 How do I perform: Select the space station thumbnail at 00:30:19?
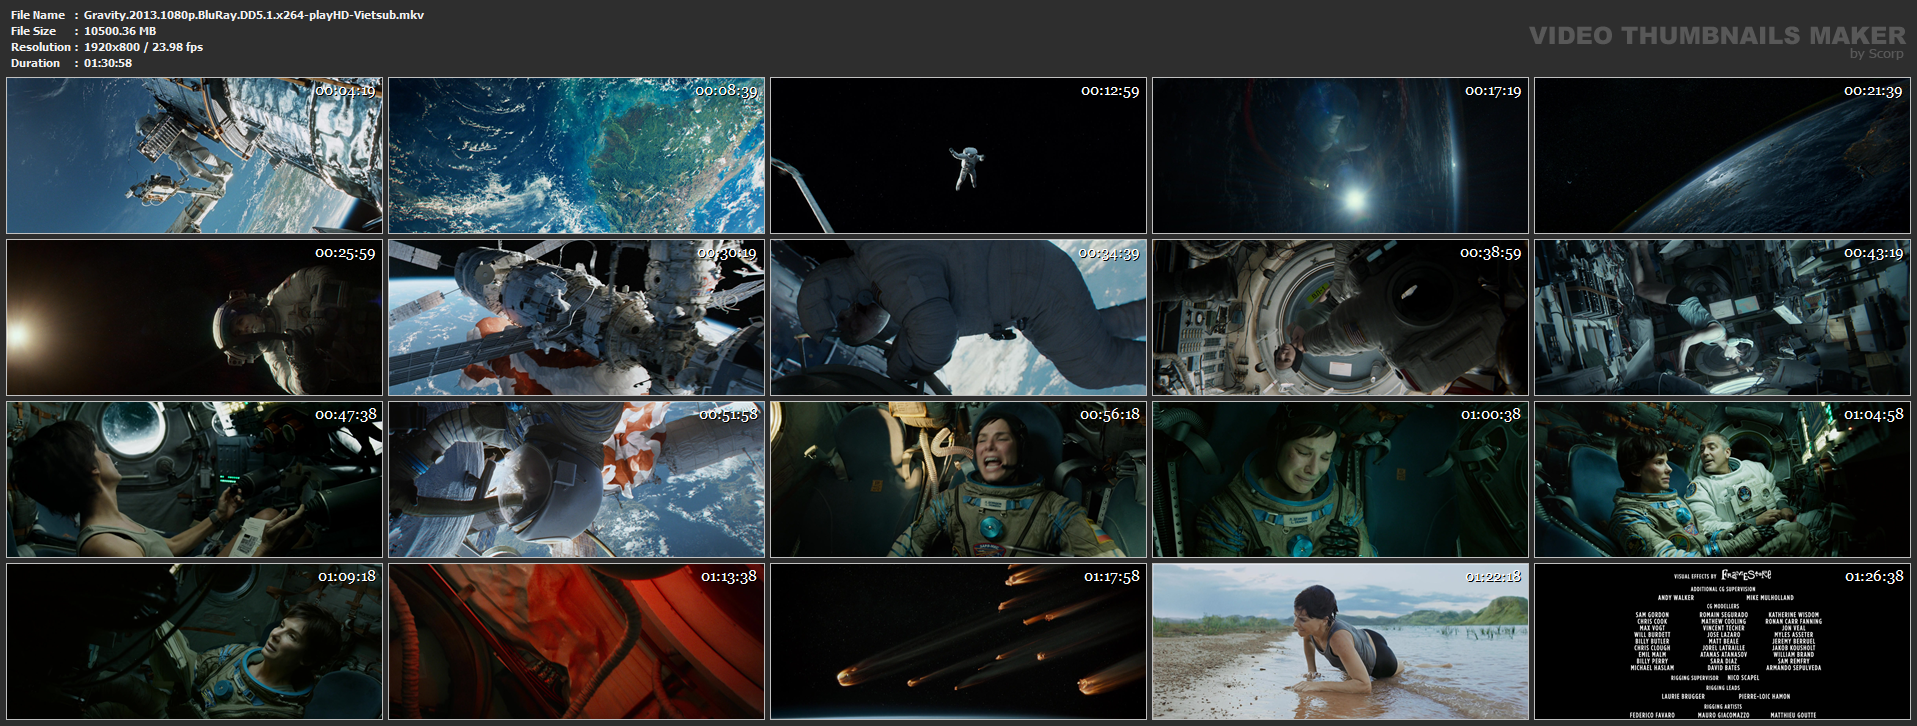(576, 318)
